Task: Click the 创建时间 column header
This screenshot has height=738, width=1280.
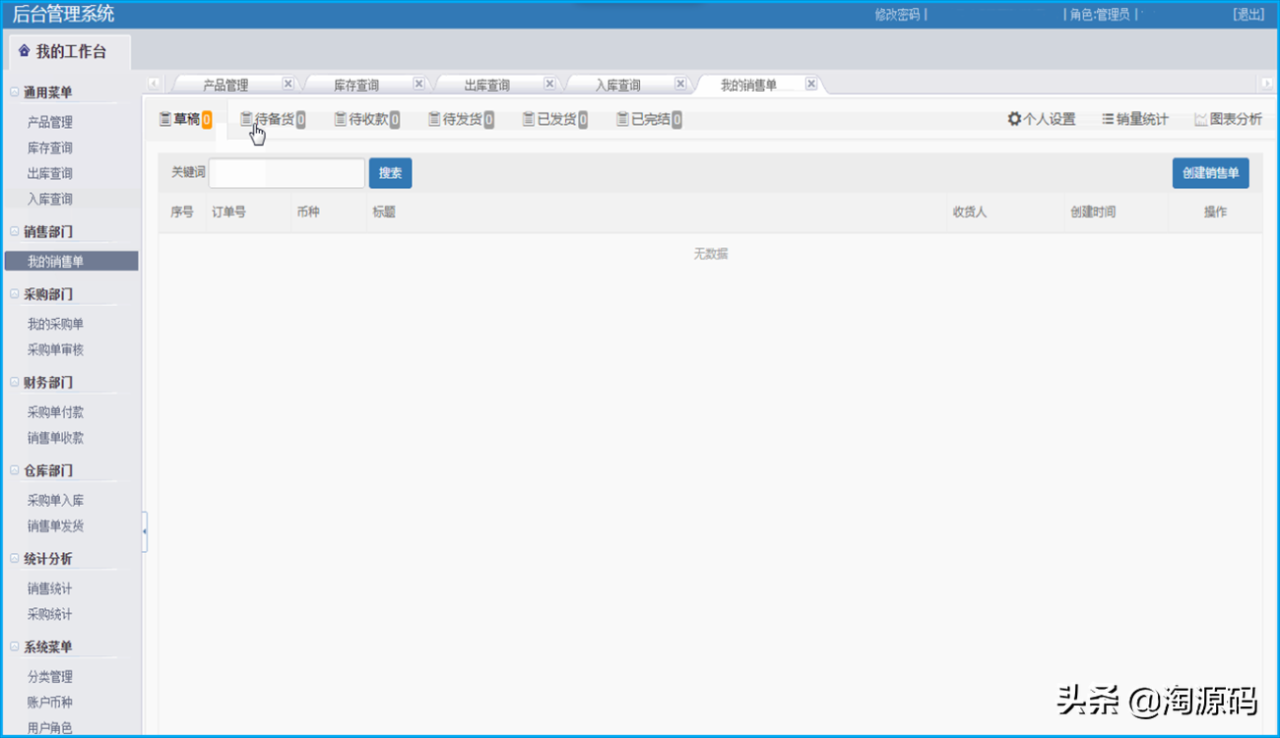Action: 1093,212
